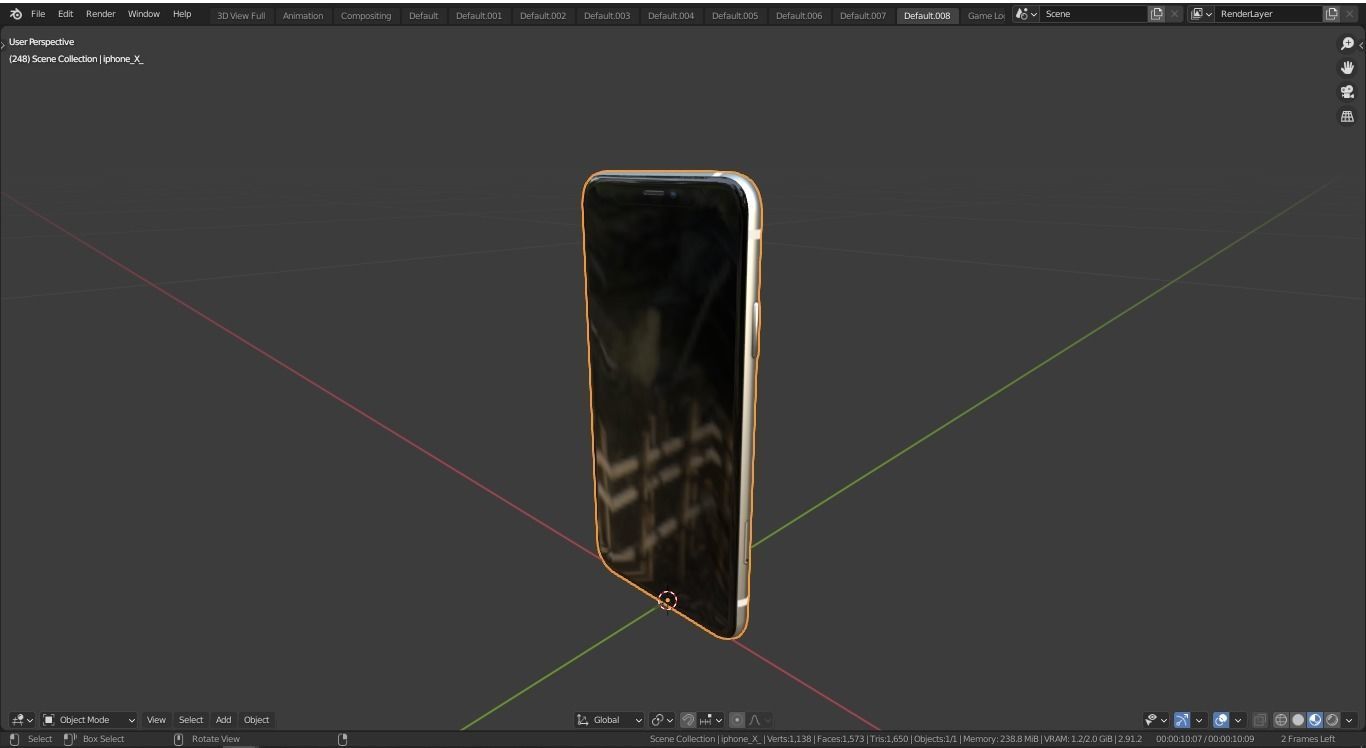The height and width of the screenshot is (748, 1366).
Task: Open the Global transform orientation dropdown
Action: tap(609, 720)
